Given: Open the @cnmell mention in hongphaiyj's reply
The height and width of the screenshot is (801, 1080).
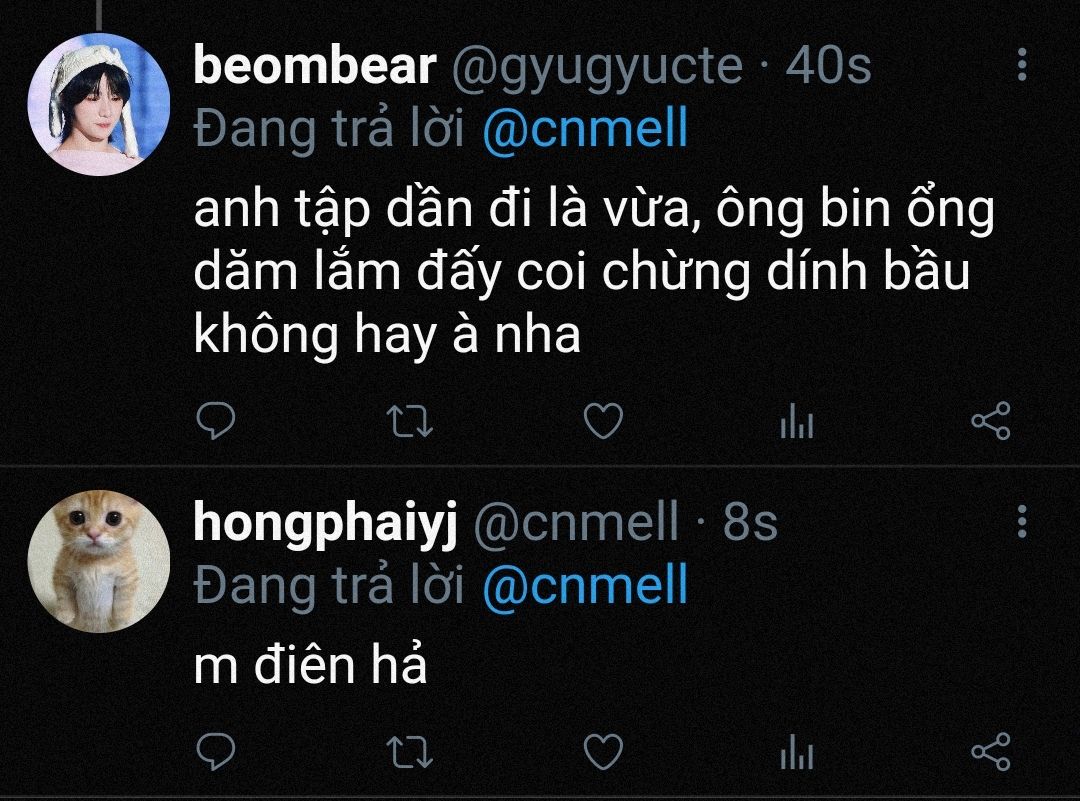Looking at the screenshot, I should 585,585.
